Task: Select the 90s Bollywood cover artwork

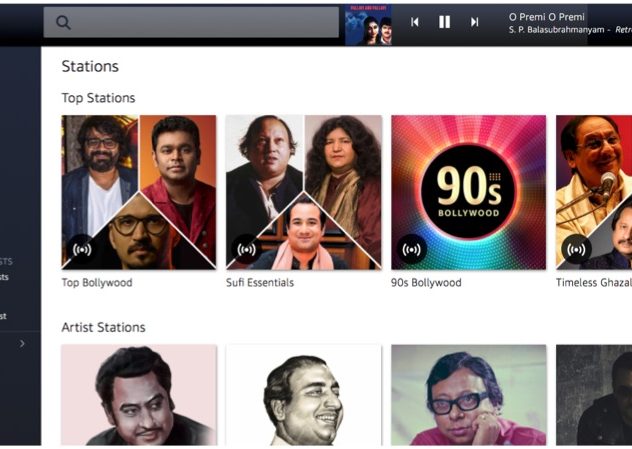Action: (468, 192)
